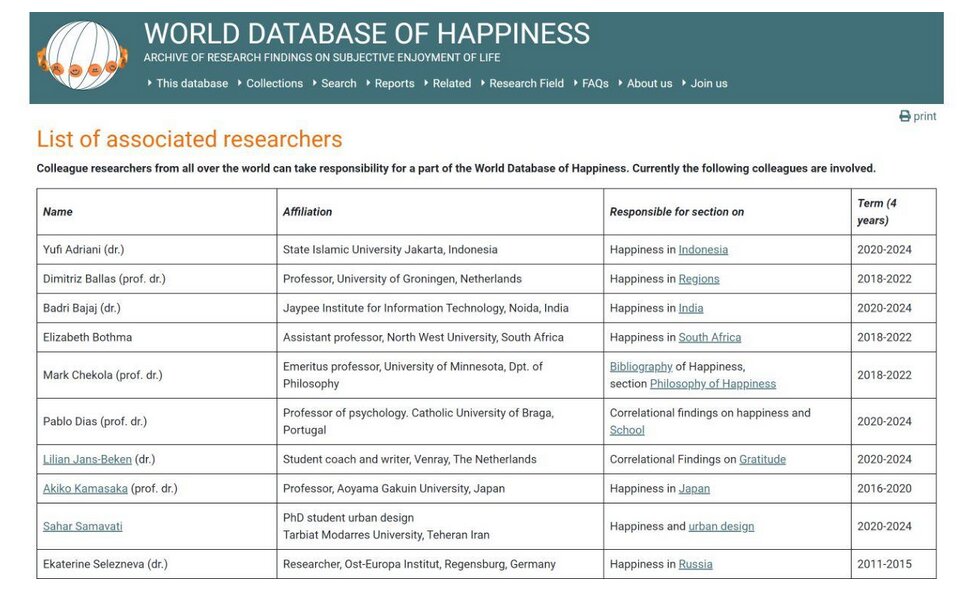Click the archive of research findings subtitle

pyautogui.click(x=322, y=57)
